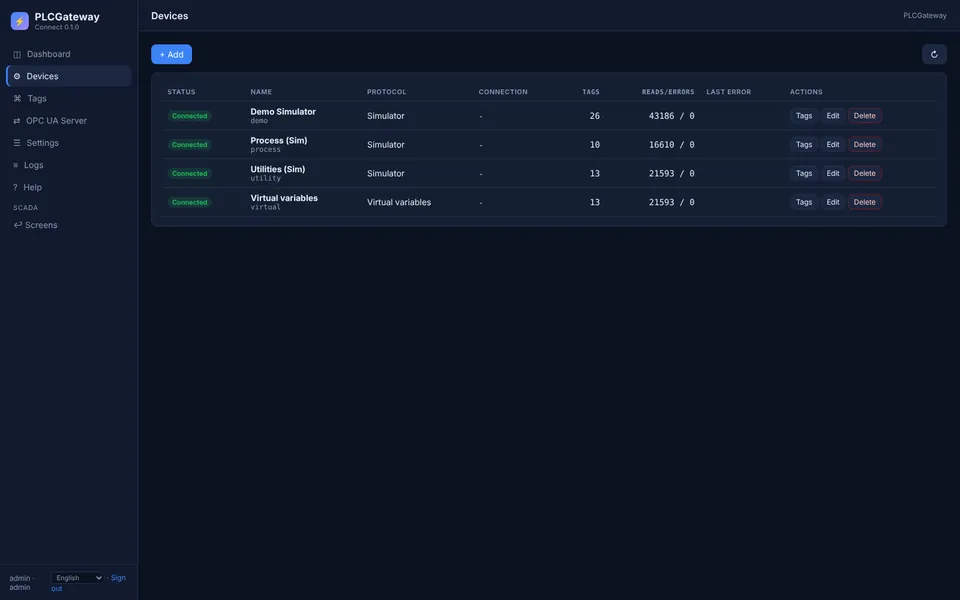The height and width of the screenshot is (600, 960).
Task: Open Tags for Virtual variables device
Action: (x=804, y=202)
